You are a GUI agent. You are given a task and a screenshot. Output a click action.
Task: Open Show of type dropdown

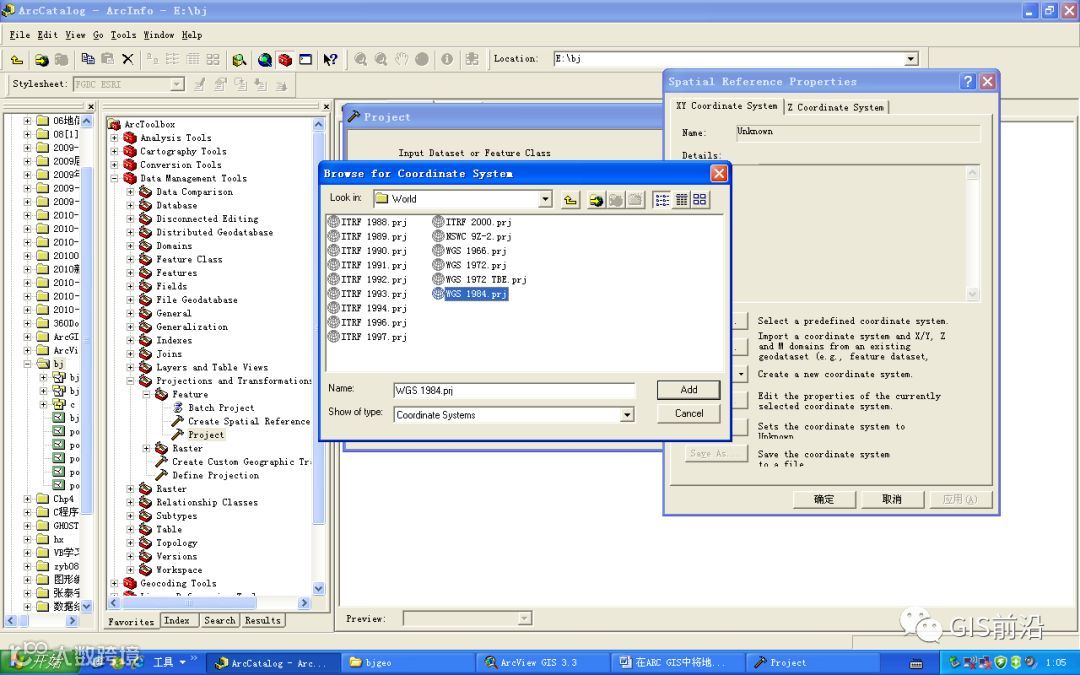coord(627,415)
